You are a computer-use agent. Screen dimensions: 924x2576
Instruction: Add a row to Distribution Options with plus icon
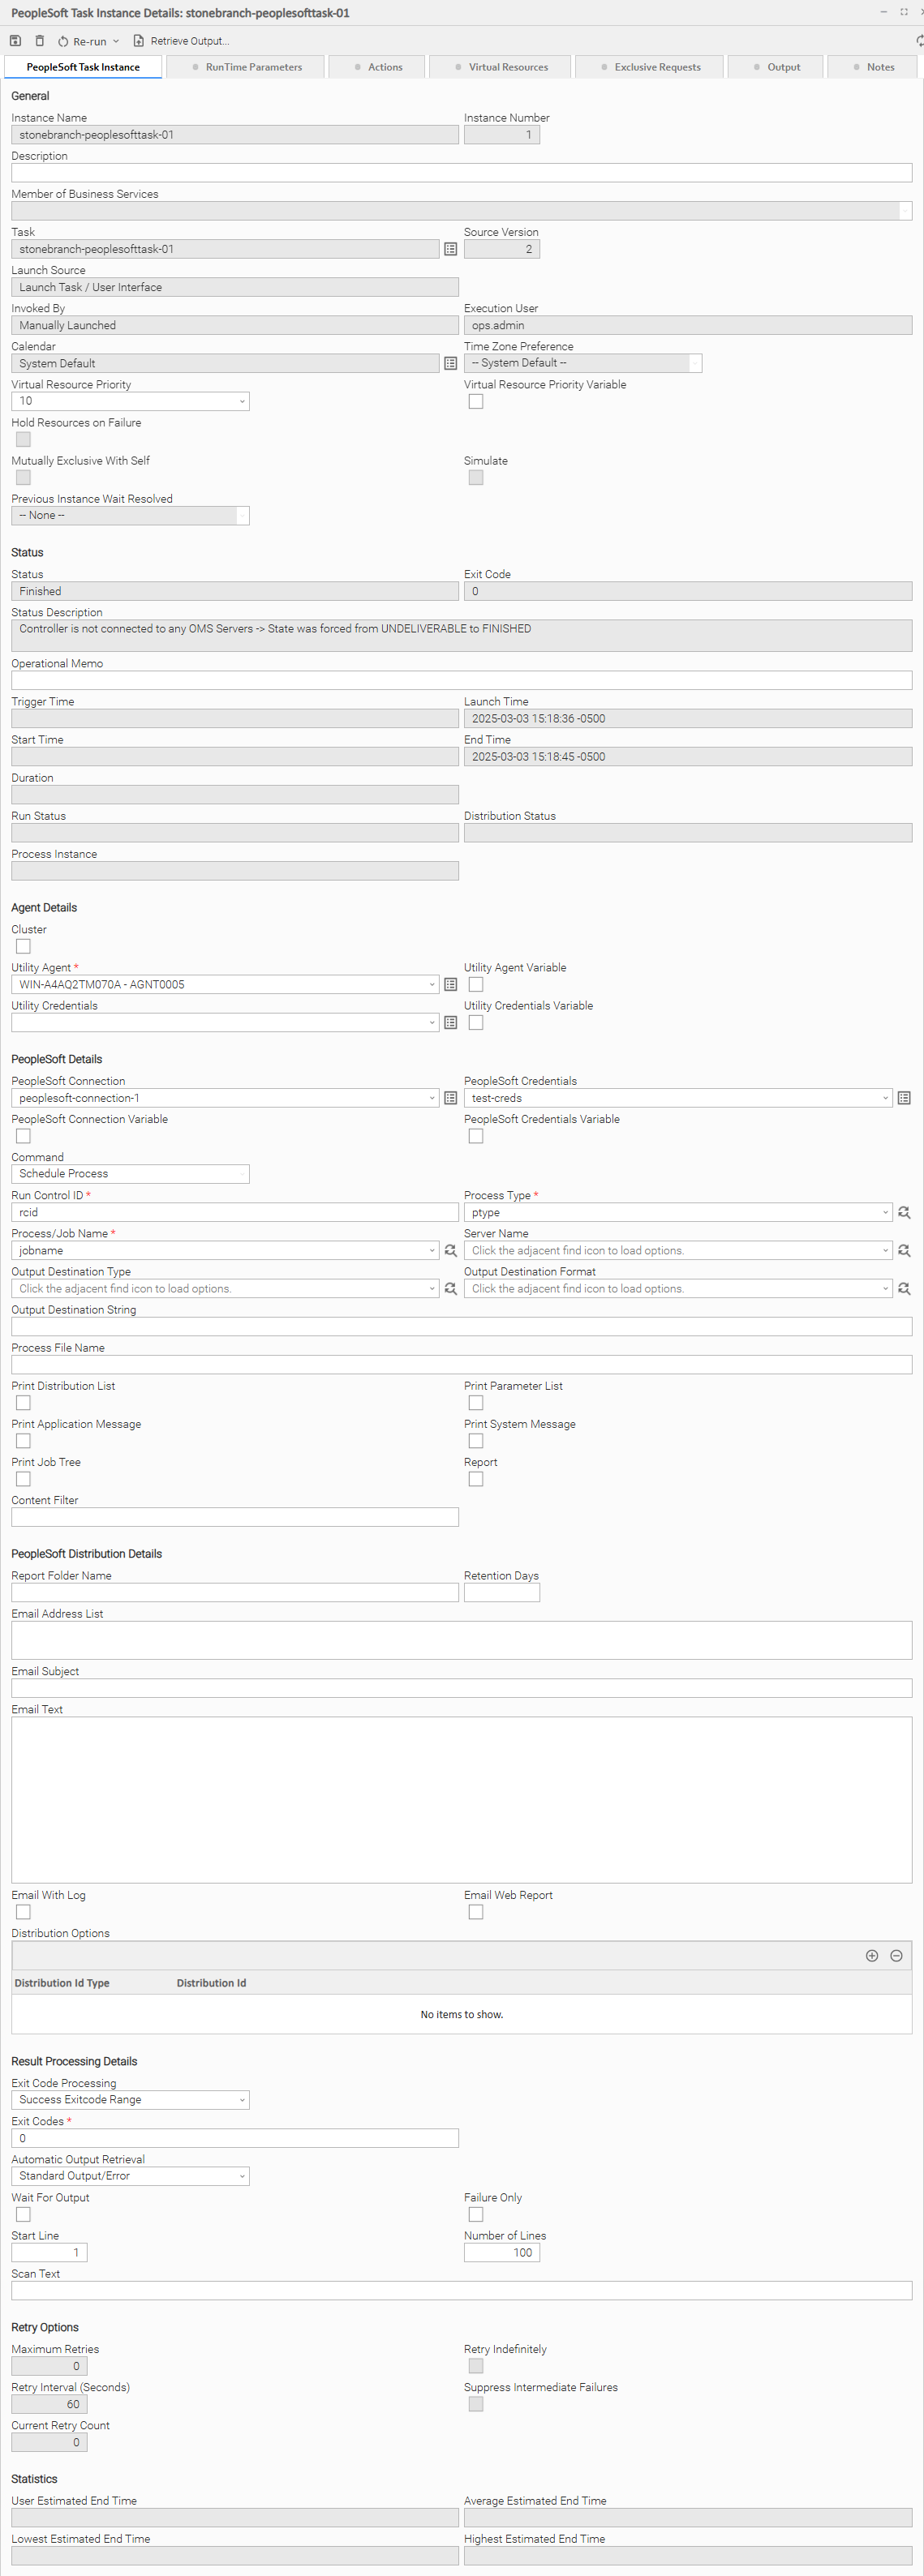pos(871,1955)
